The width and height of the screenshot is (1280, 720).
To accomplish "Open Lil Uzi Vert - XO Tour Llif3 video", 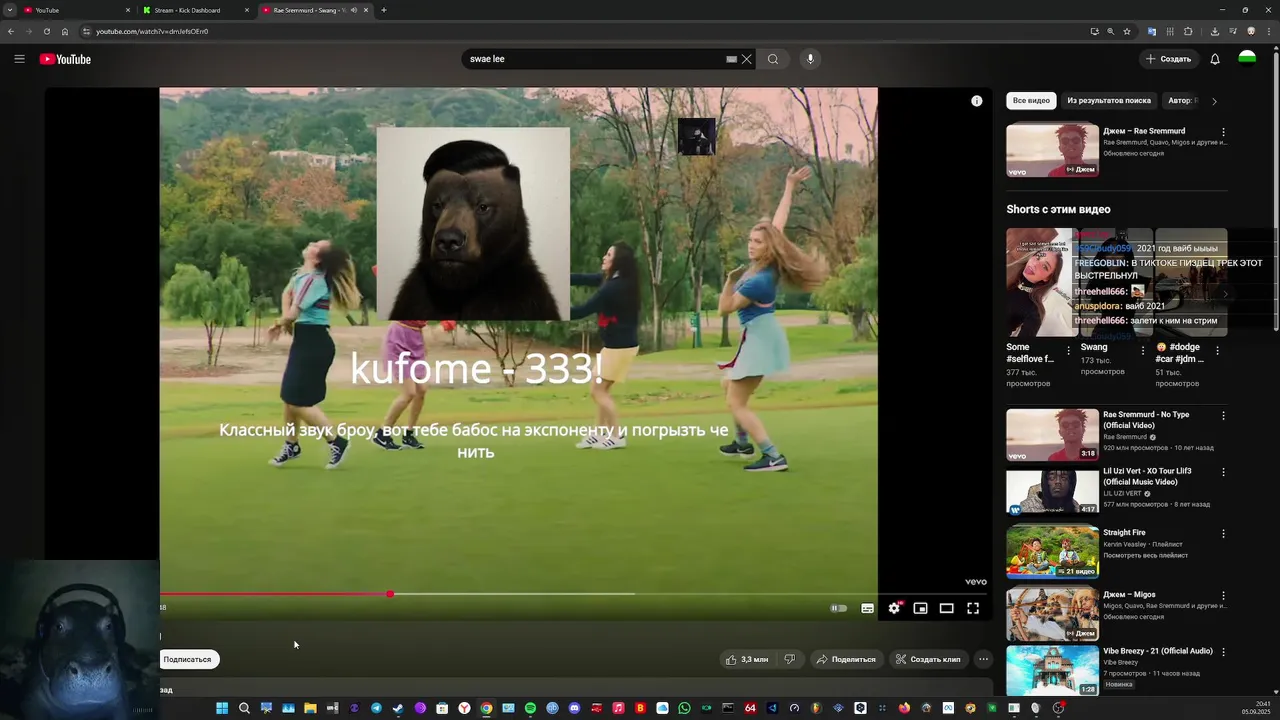I will [1052, 491].
